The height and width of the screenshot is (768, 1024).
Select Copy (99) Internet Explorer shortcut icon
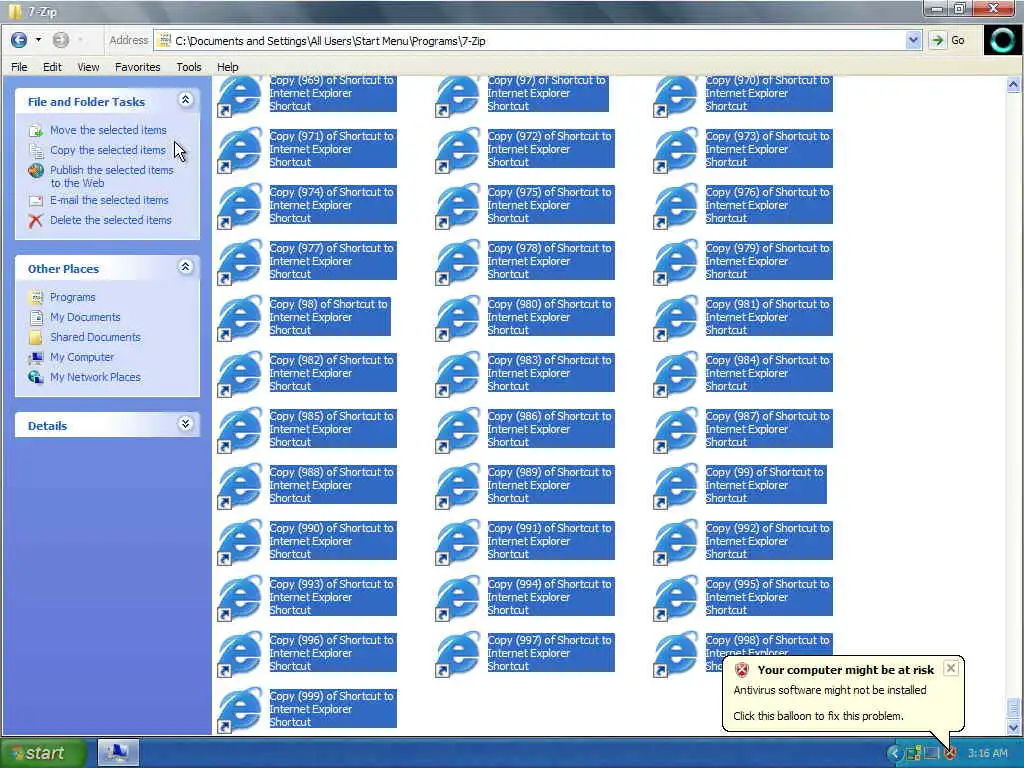coord(675,487)
